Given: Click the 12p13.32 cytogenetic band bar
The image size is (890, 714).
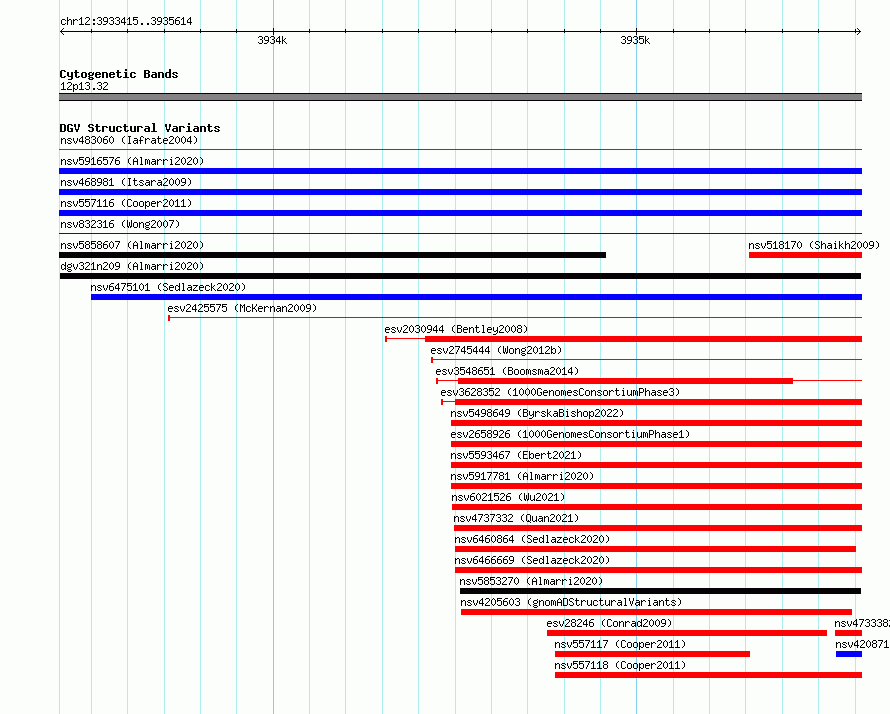Looking at the screenshot, I should coord(460,97).
